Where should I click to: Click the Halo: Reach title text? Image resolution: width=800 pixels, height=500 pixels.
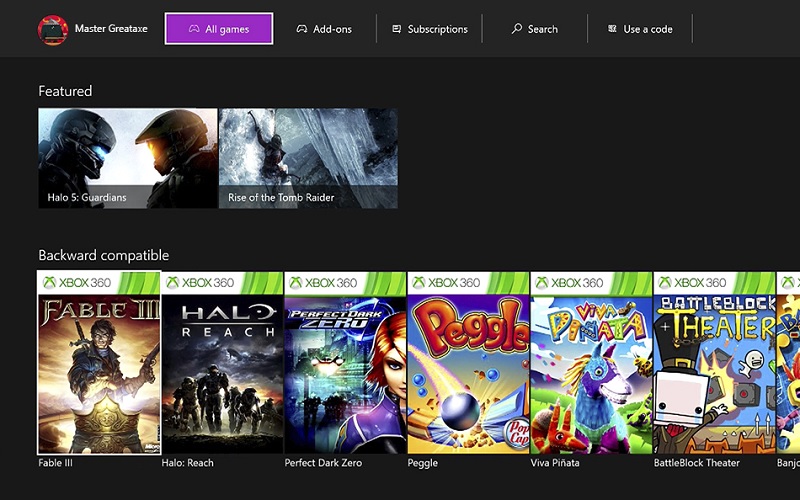[187, 463]
